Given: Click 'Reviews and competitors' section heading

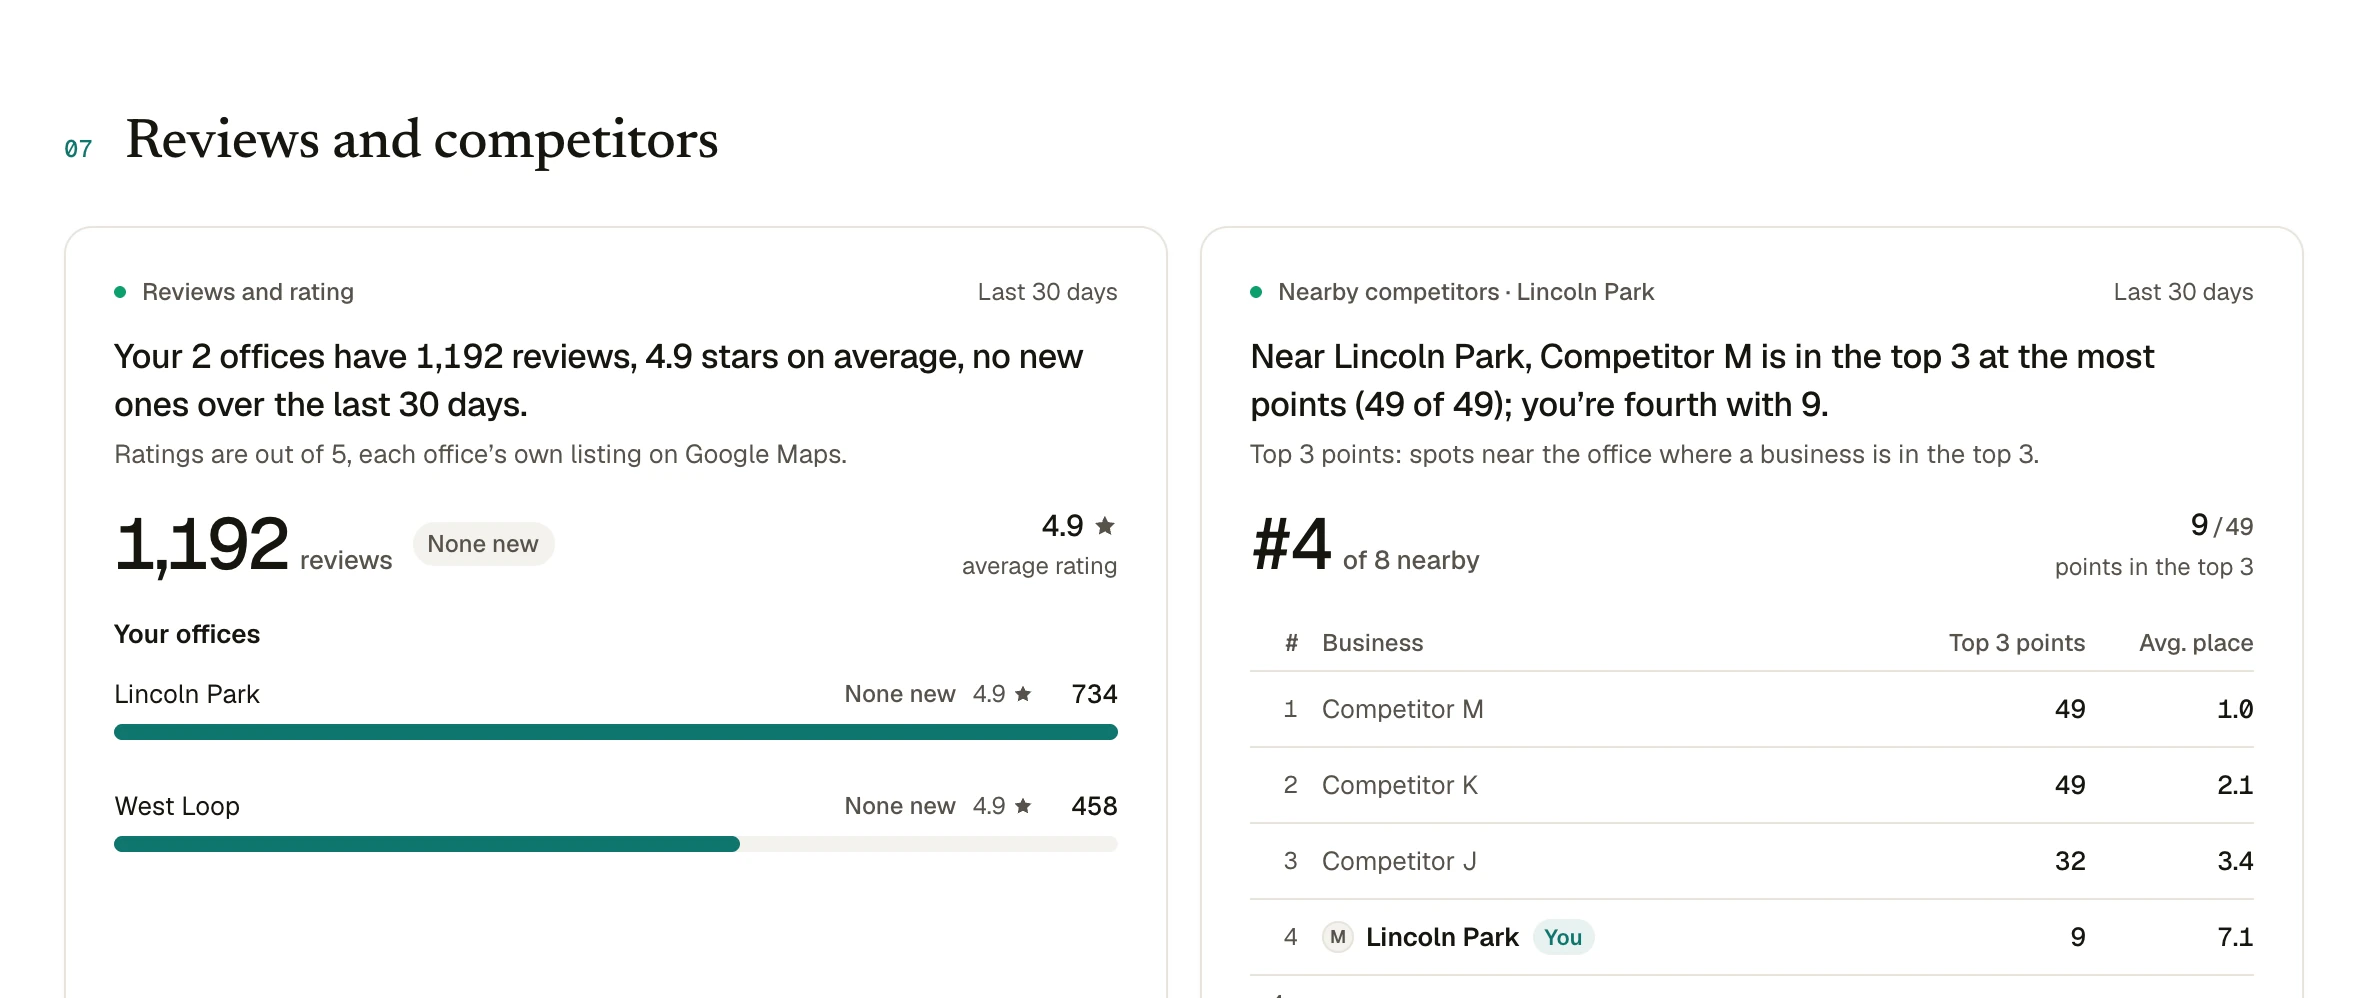Looking at the screenshot, I should (x=422, y=139).
